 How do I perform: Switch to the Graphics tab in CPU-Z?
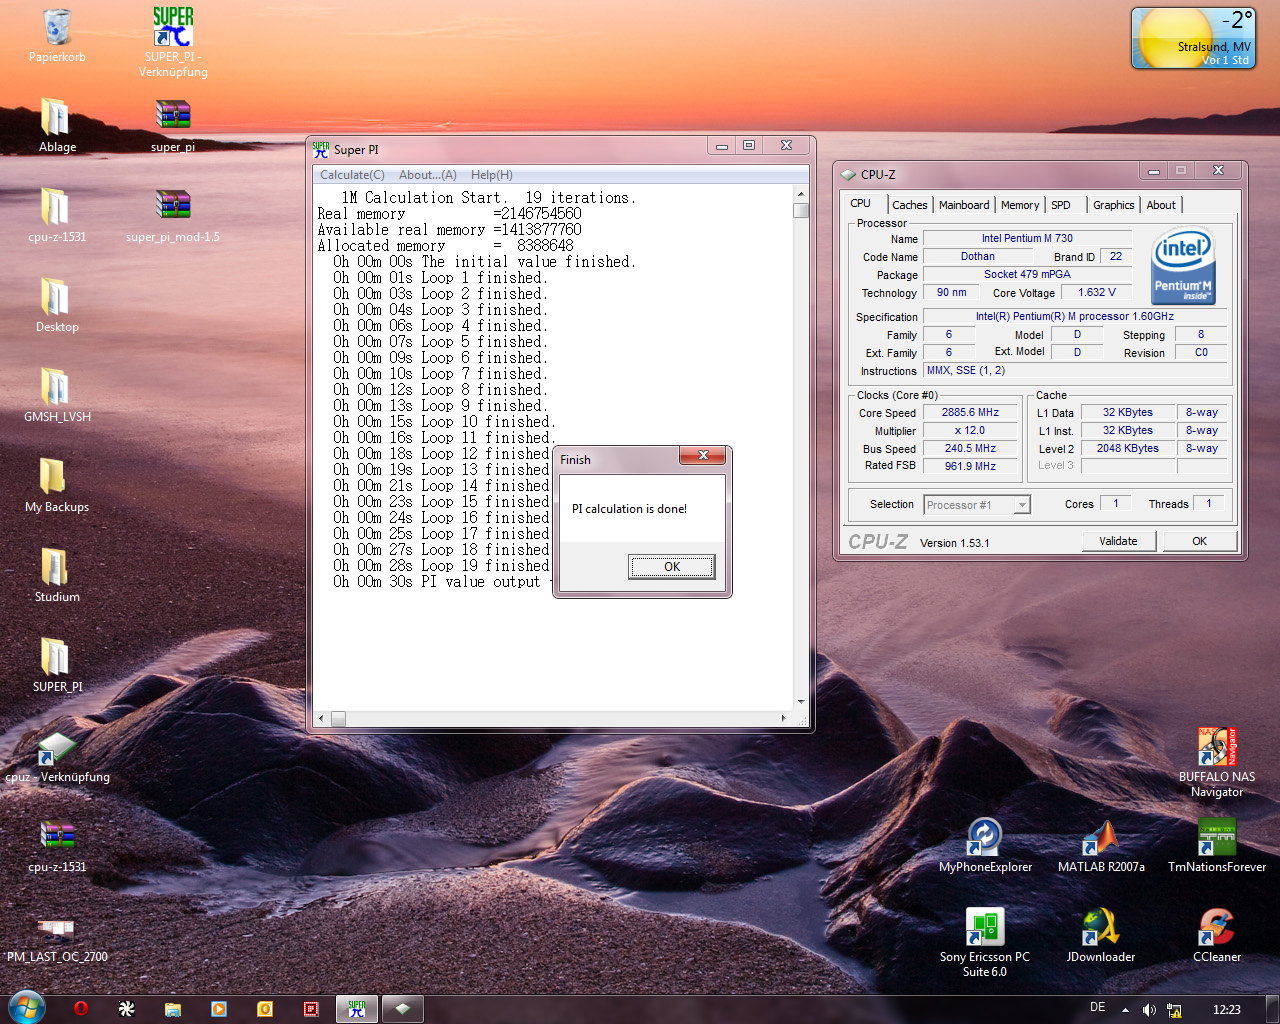click(1113, 205)
